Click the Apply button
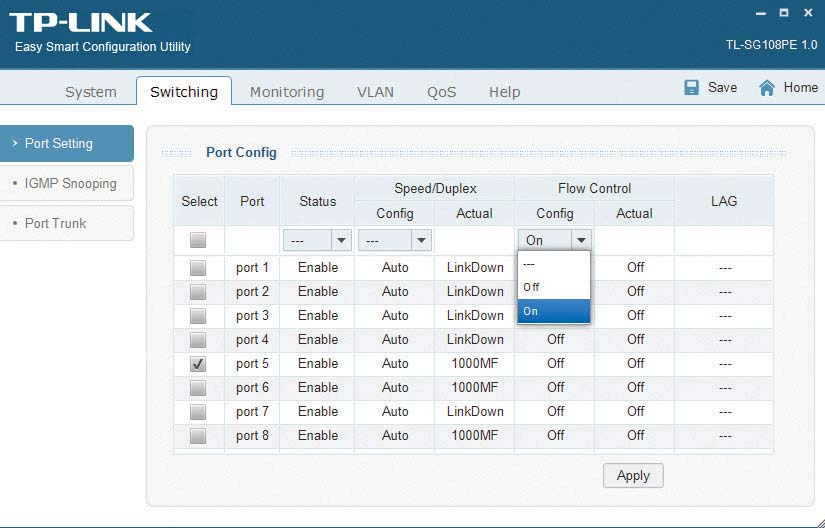This screenshot has width=825, height=528. (x=633, y=475)
